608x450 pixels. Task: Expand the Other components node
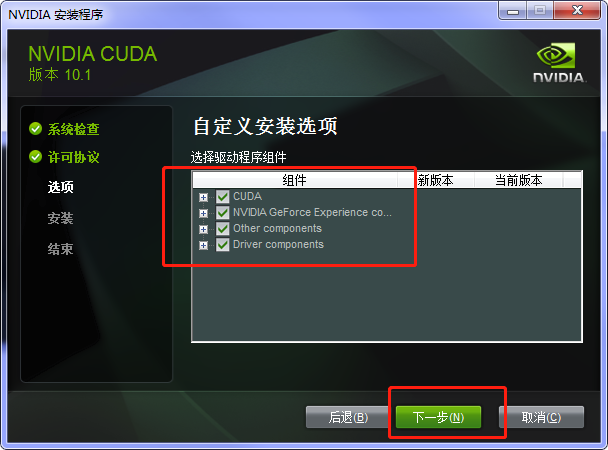[x=203, y=229]
